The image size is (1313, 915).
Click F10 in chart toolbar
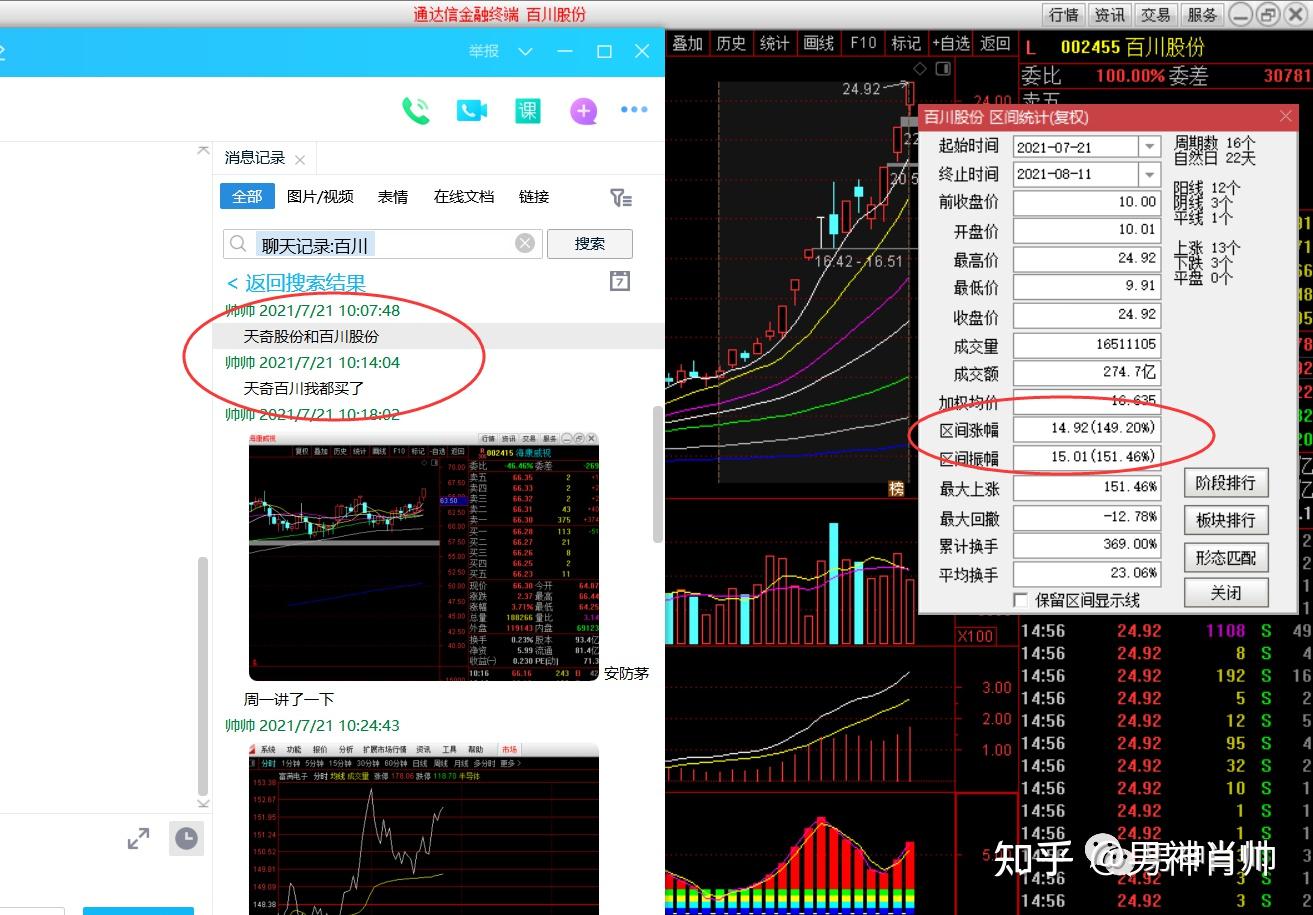(x=863, y=43)
